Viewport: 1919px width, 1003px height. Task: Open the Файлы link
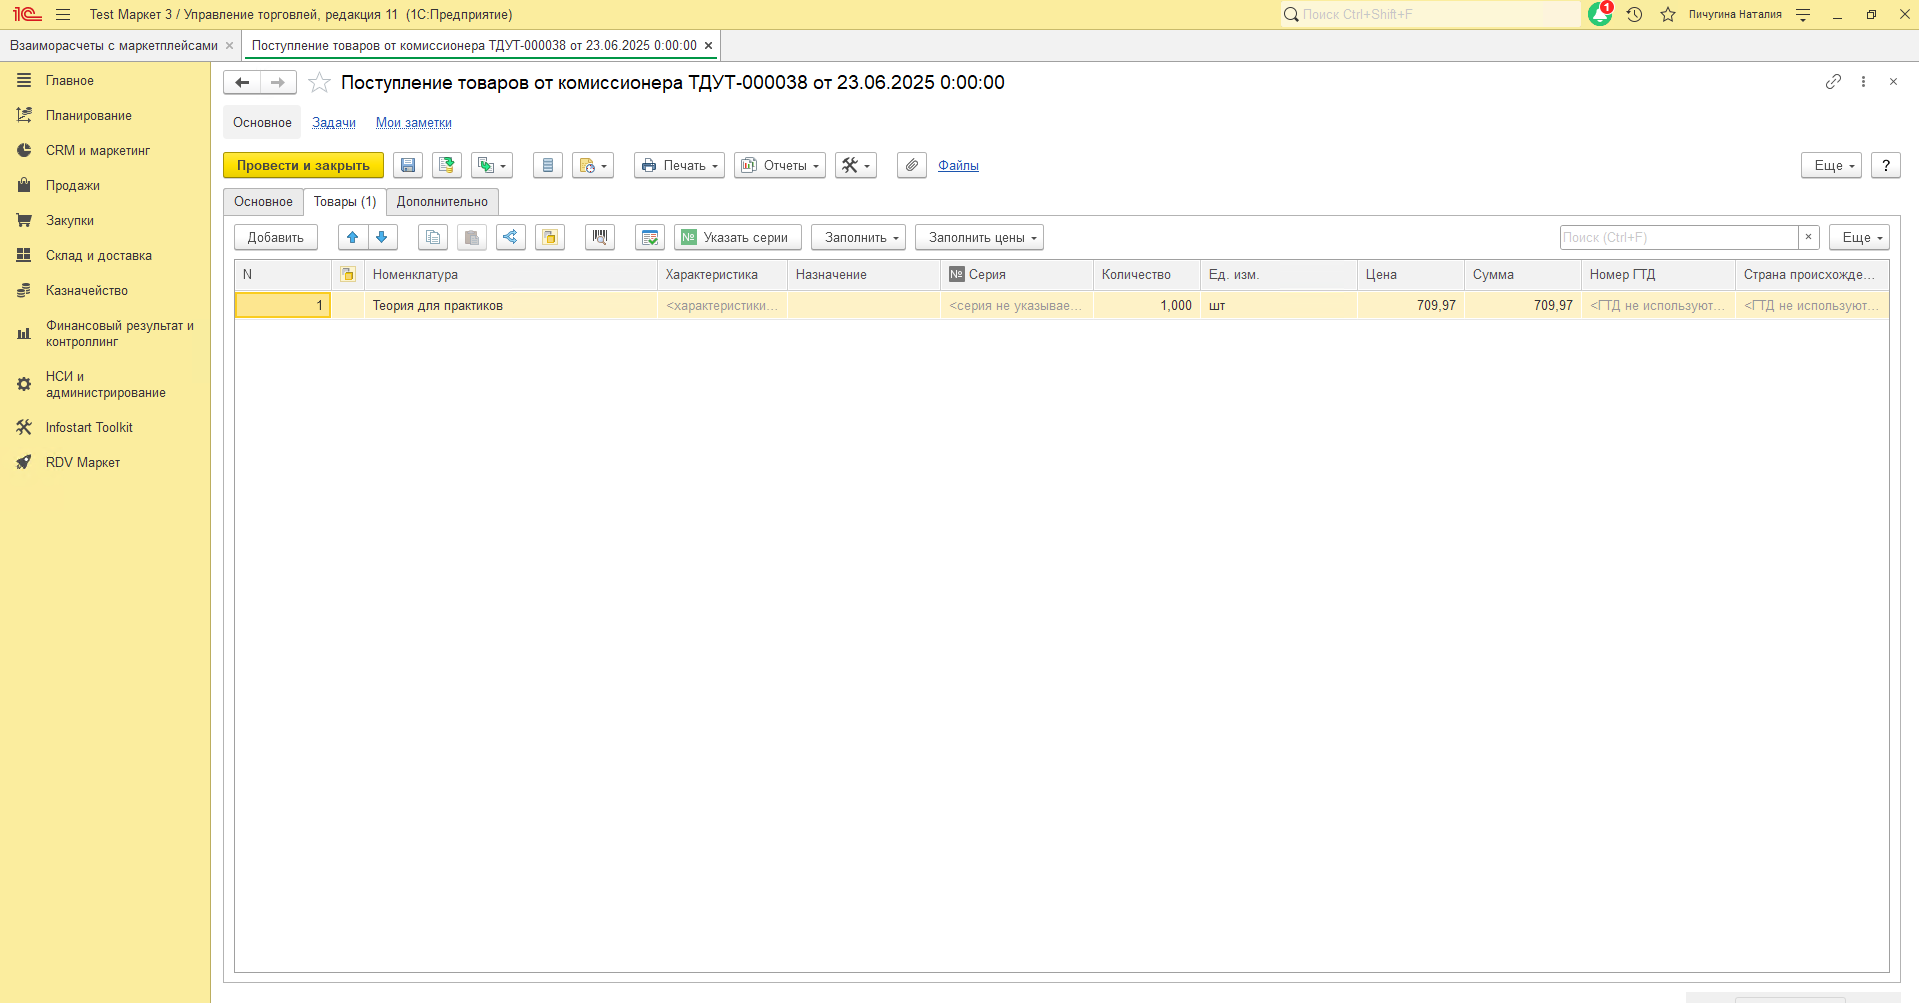click(x=958, y=166)
